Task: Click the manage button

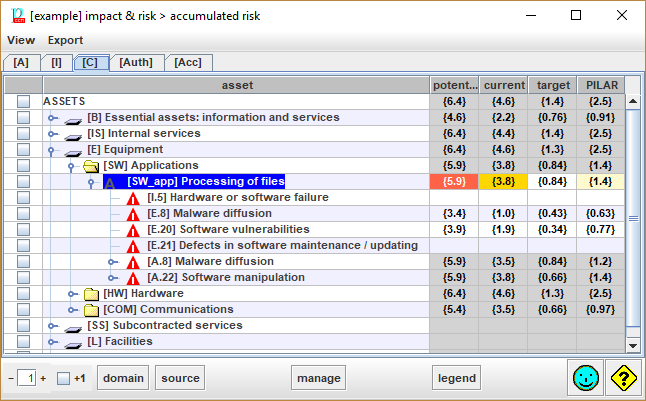Action: point(318,378)
